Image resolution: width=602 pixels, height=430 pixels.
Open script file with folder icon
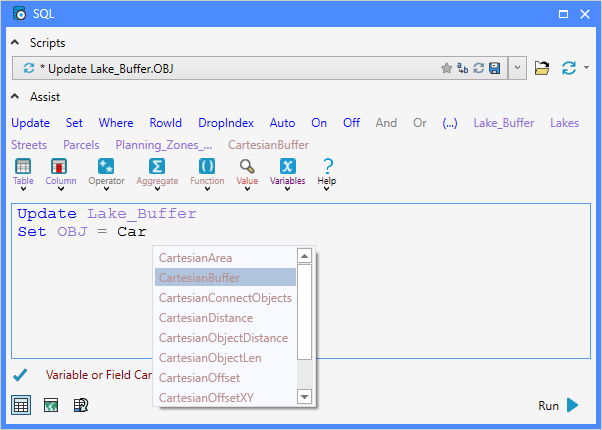[x=542, y=68]
